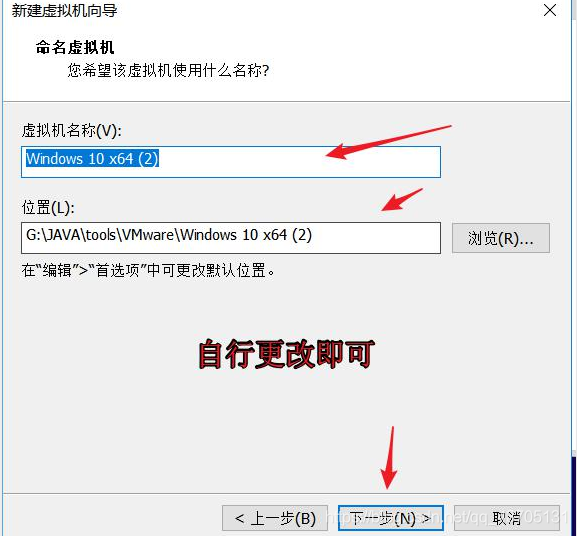Image resolution: width=577 pixels, height=536 pixels.
Task: Click the red arrow pointing at name field
Action: pos(388,142)
